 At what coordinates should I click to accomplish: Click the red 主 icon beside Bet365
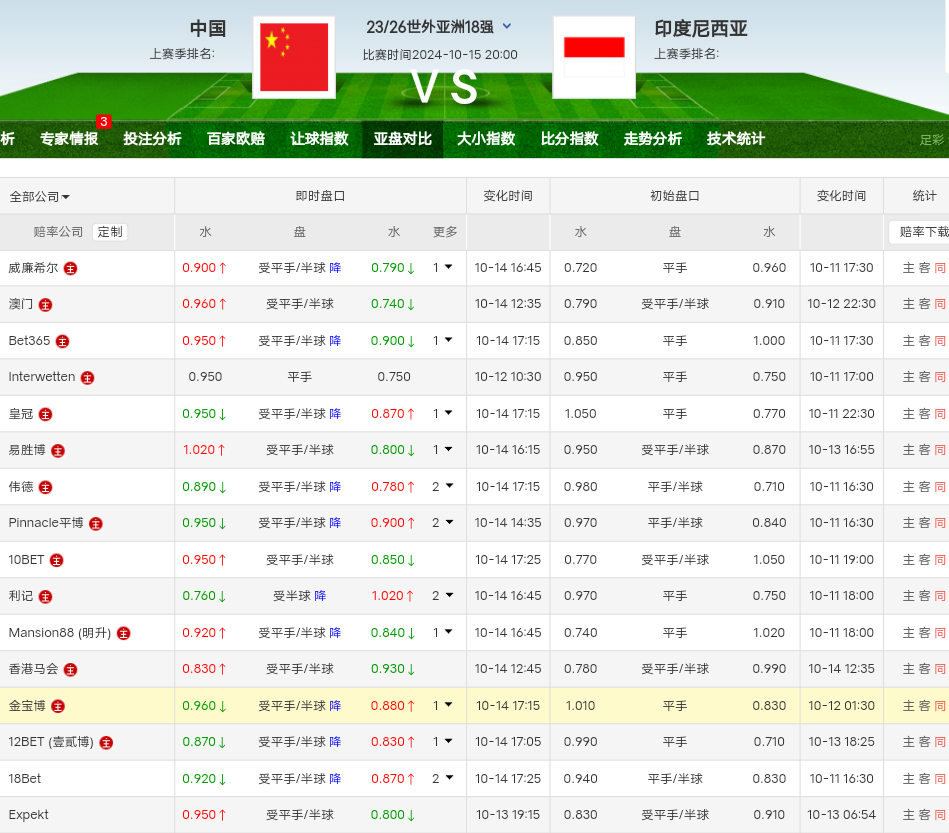pyautogui.click(x=62, y=341)
